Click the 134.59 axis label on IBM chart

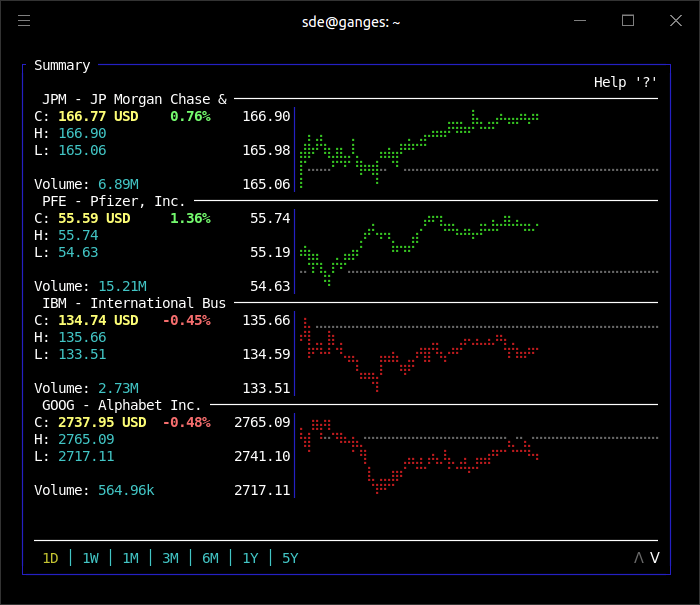266,355
